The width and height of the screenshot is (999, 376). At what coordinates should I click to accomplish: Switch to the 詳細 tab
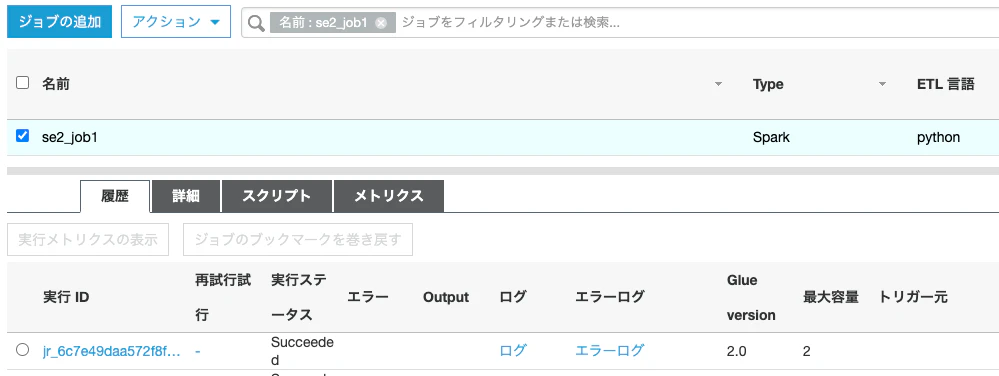tap(186, 196)
